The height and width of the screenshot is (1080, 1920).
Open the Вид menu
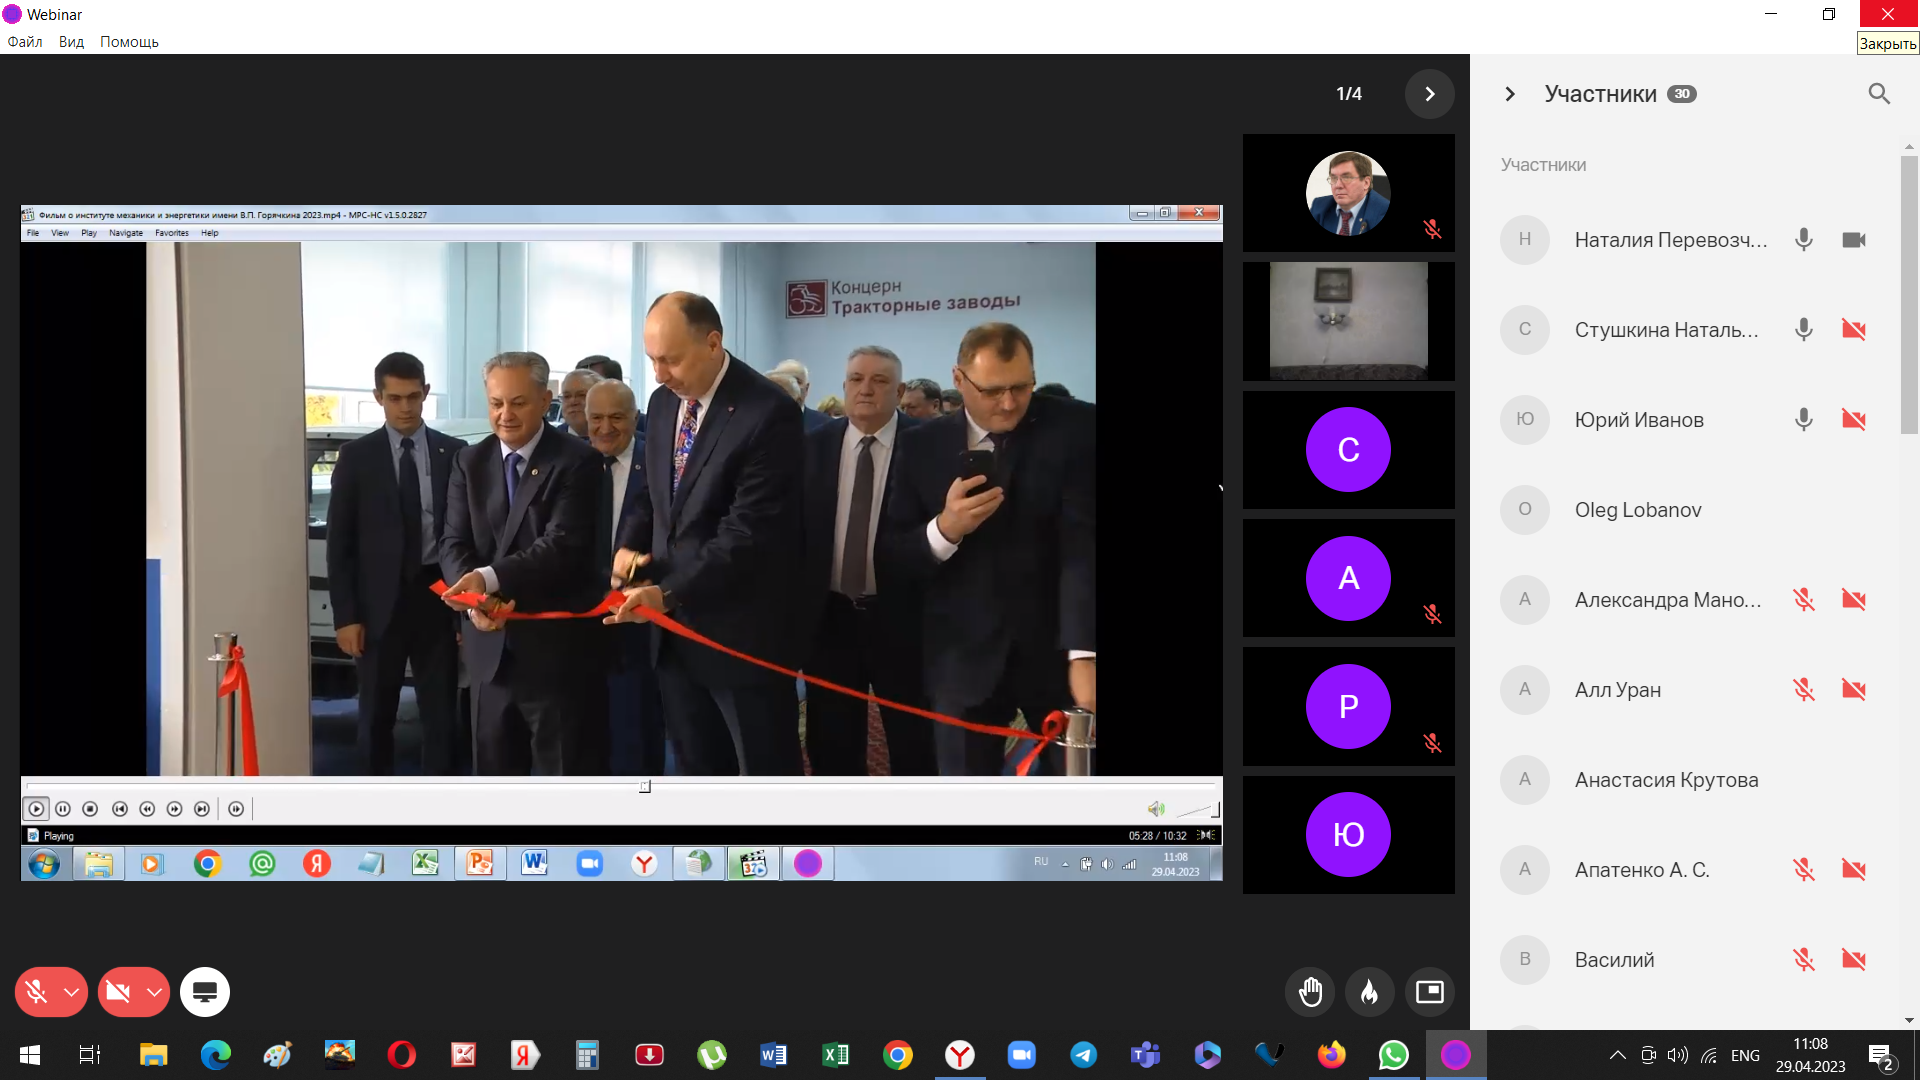pos(71,42)
